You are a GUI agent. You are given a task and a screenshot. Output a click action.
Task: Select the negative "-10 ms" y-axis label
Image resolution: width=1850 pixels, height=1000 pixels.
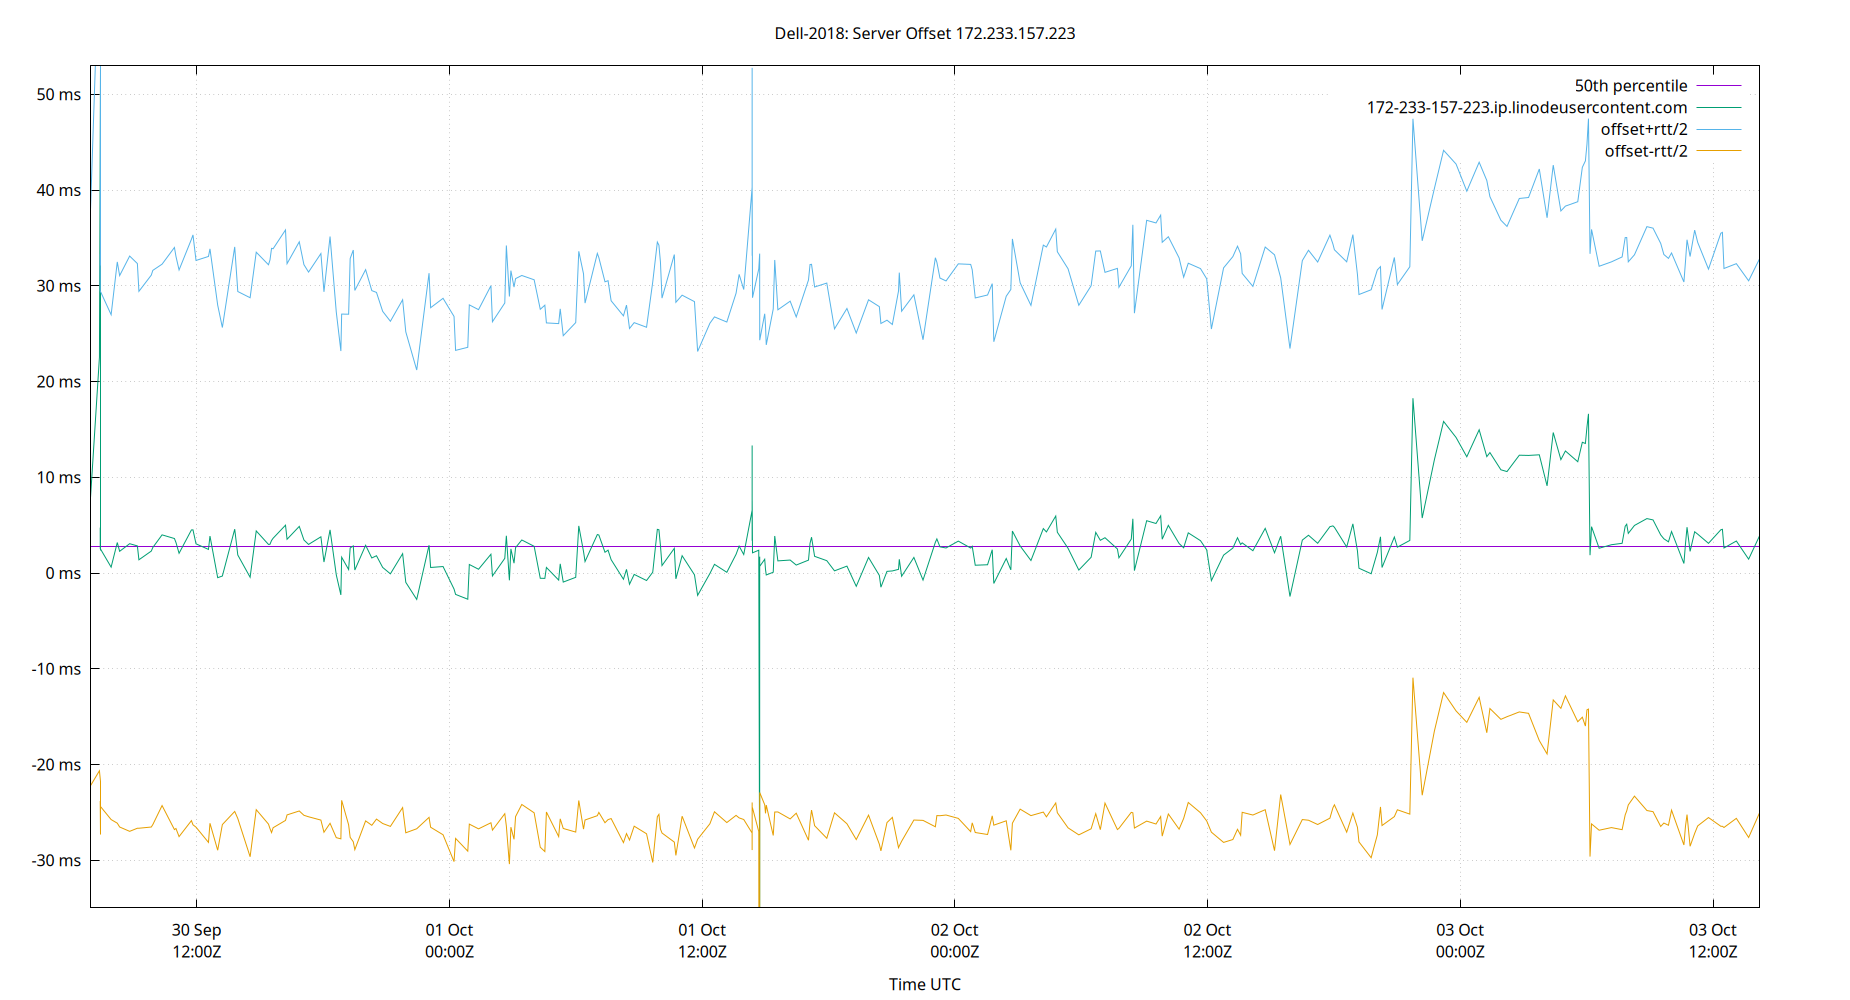56,669
